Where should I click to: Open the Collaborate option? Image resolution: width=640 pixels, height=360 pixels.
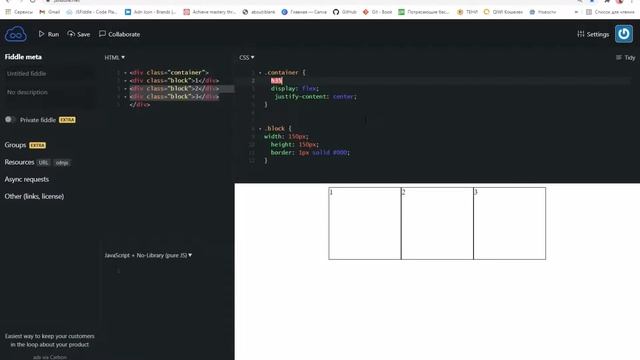click(120, 34)
